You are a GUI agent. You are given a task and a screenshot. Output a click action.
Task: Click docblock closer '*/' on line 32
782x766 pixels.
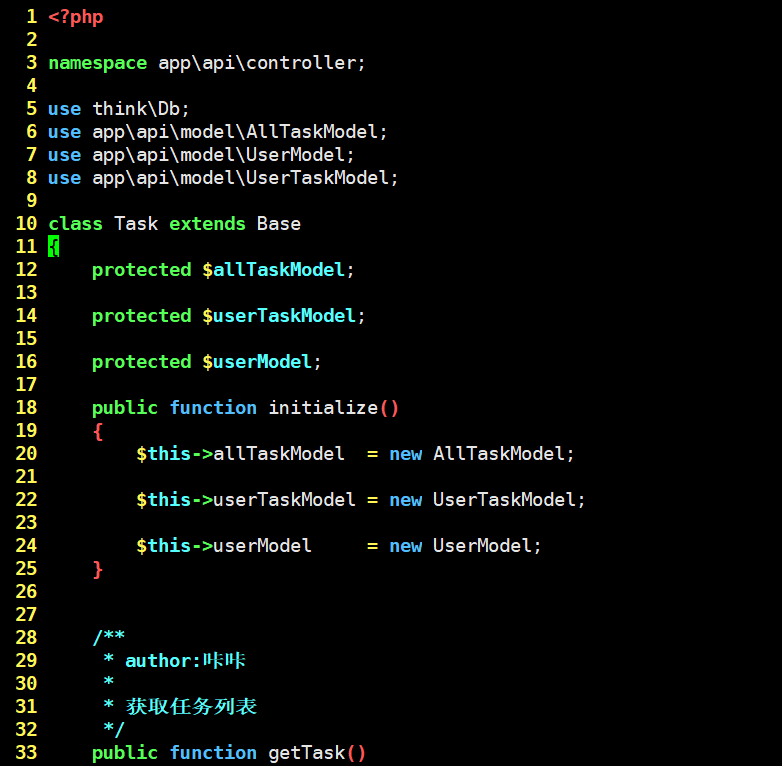[x=114, y=729]
